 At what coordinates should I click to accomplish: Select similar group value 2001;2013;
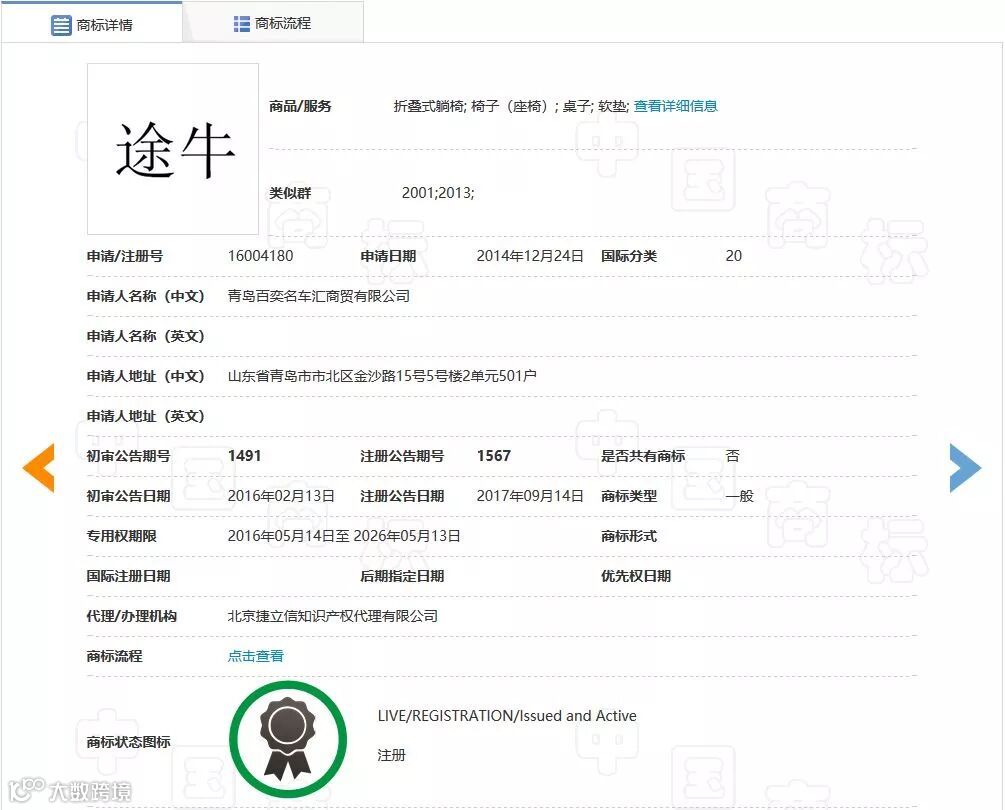click(438, 193)
